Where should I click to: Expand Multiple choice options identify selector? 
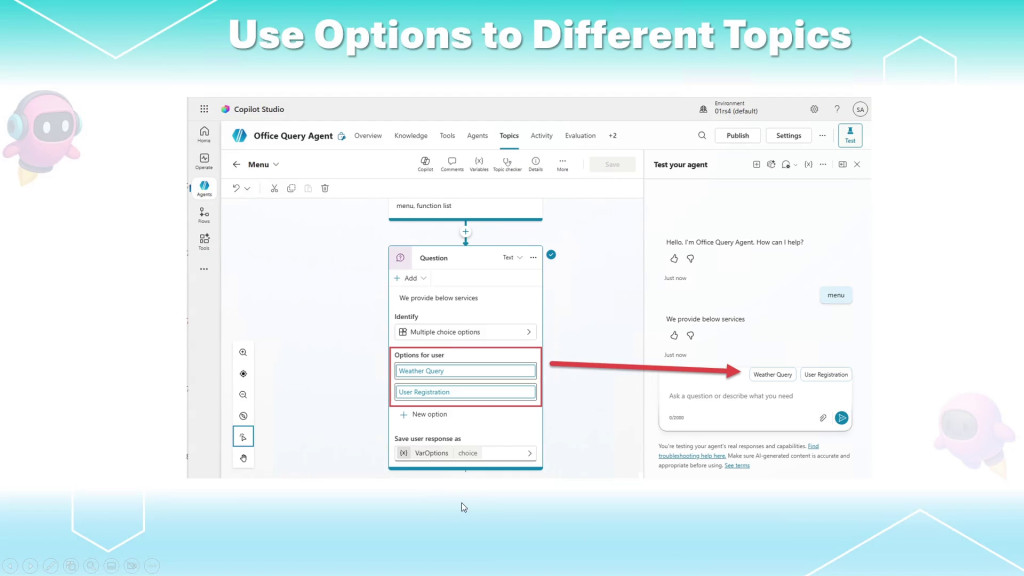click(x=465, y=332)
